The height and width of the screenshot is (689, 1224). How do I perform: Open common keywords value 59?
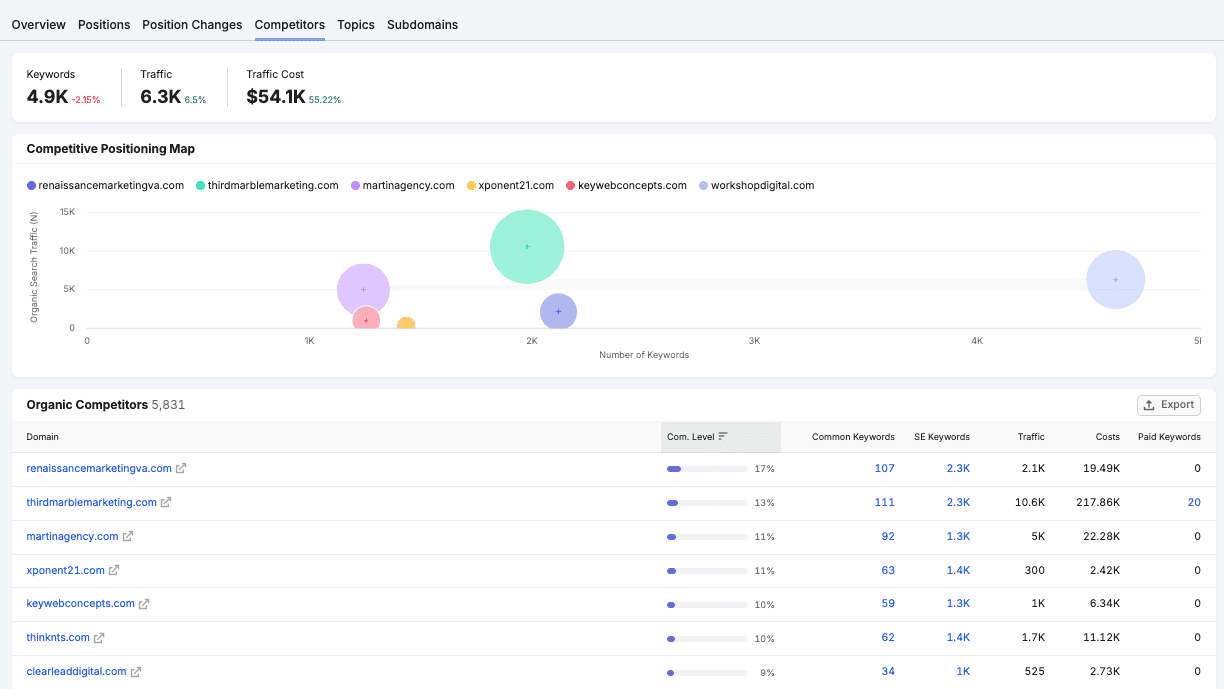click(888, 604)
